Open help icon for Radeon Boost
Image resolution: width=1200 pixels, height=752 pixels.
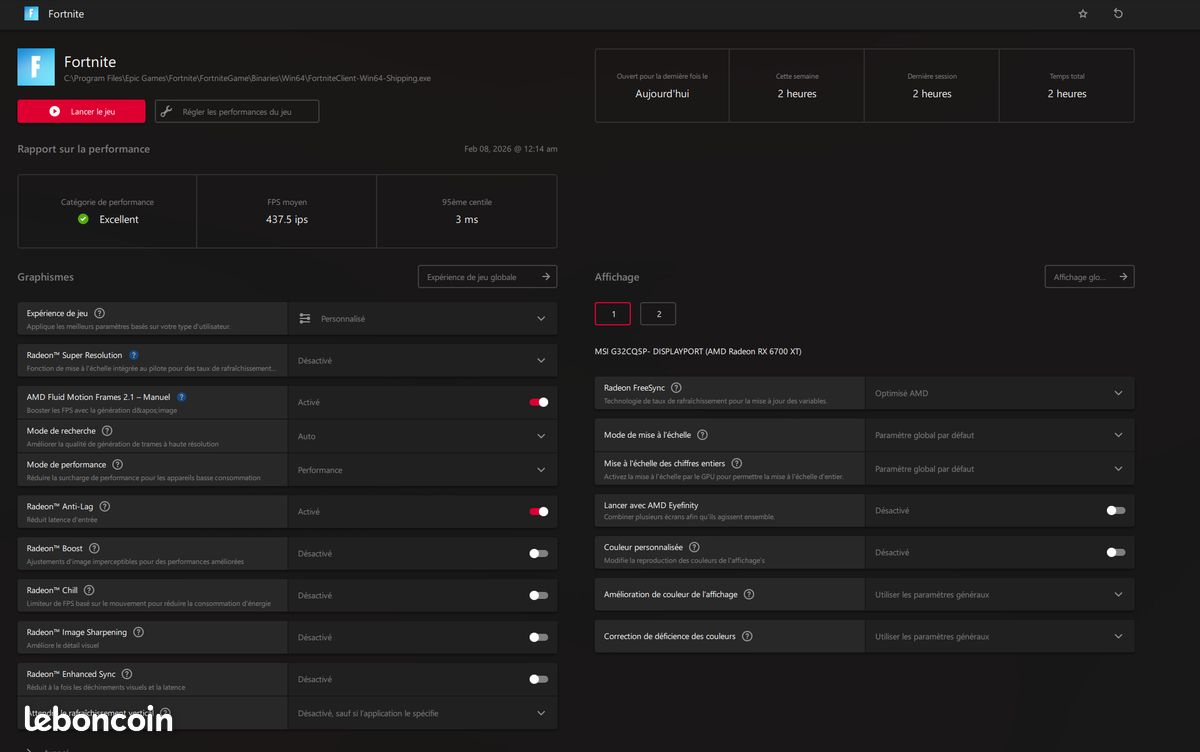pos(94,549)
